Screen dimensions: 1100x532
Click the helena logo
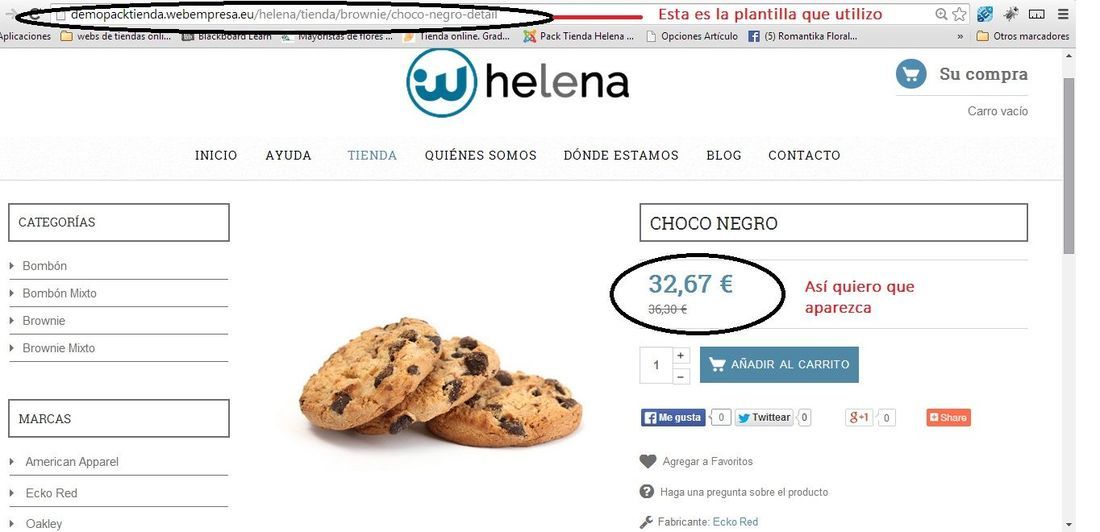[x=518, y=82]
